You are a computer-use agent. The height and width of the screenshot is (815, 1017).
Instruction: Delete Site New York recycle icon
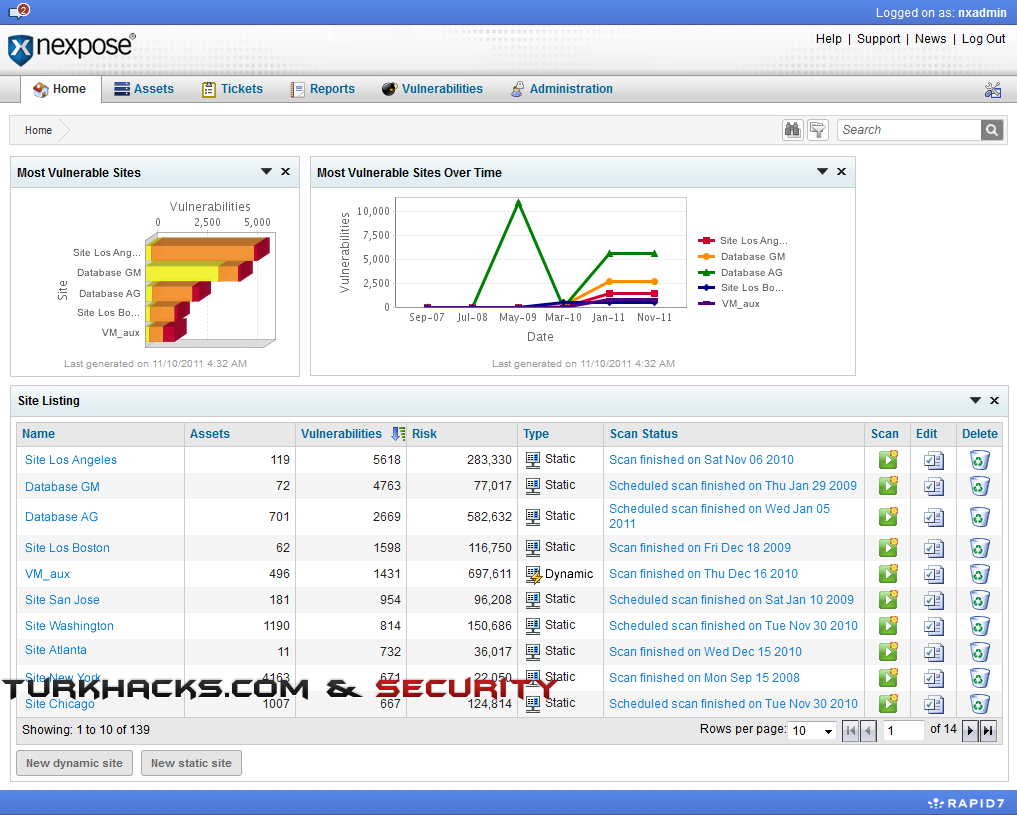tap(979, 678)
